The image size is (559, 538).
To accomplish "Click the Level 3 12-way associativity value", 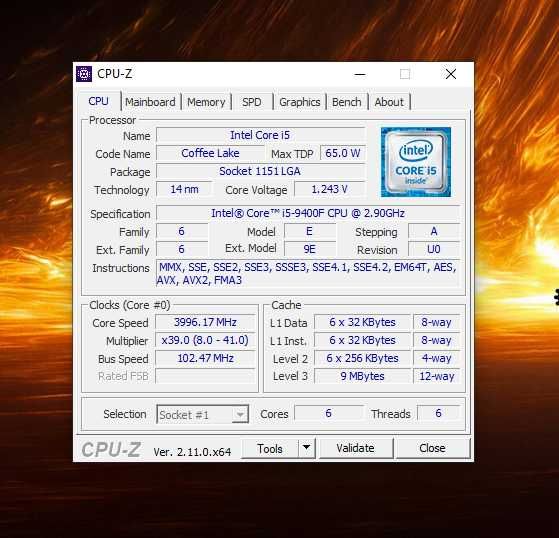I will coord(437,376).
